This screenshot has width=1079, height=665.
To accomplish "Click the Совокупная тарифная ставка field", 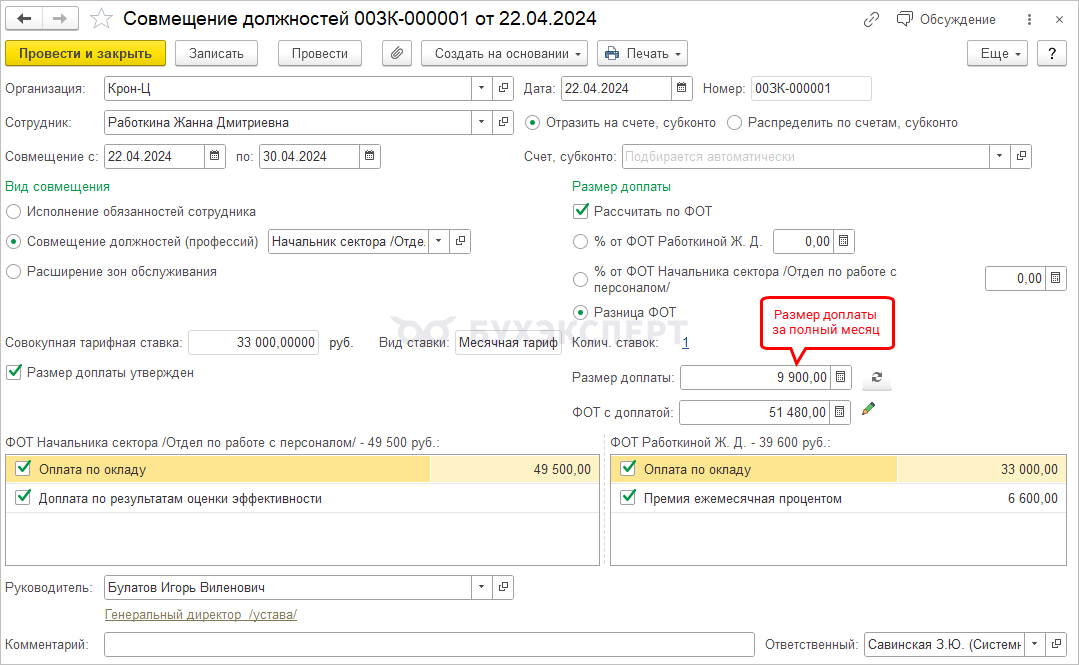I will [x=253, y=342].
